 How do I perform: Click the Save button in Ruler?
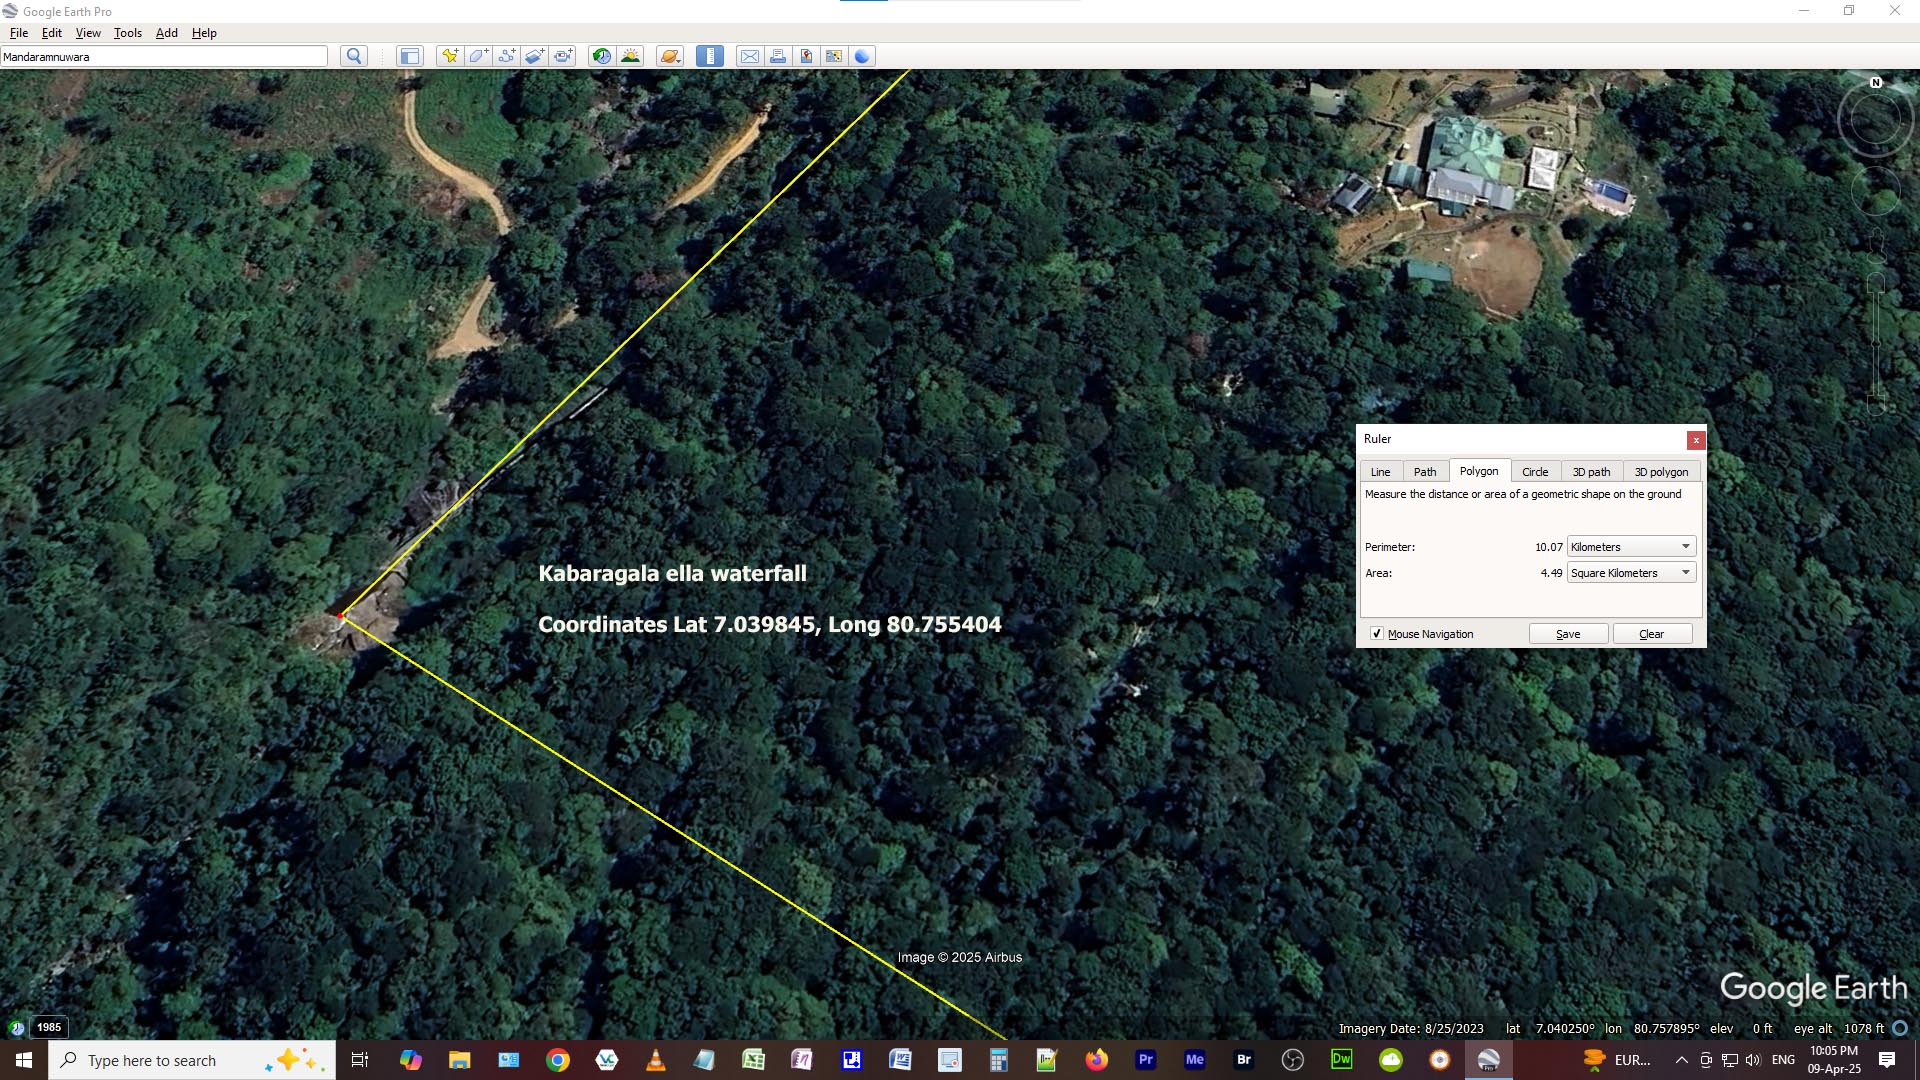(x=1568, y=634)
